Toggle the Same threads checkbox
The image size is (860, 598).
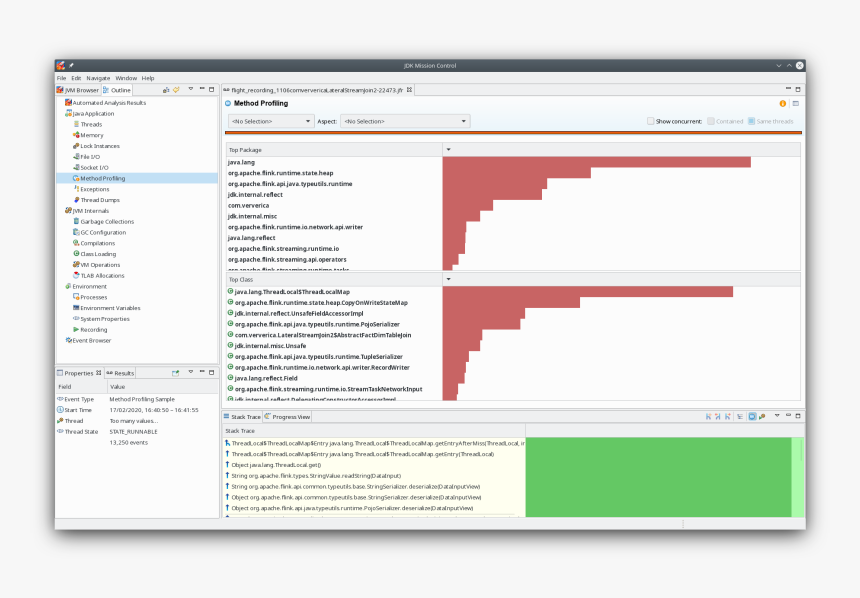point(751,121)
